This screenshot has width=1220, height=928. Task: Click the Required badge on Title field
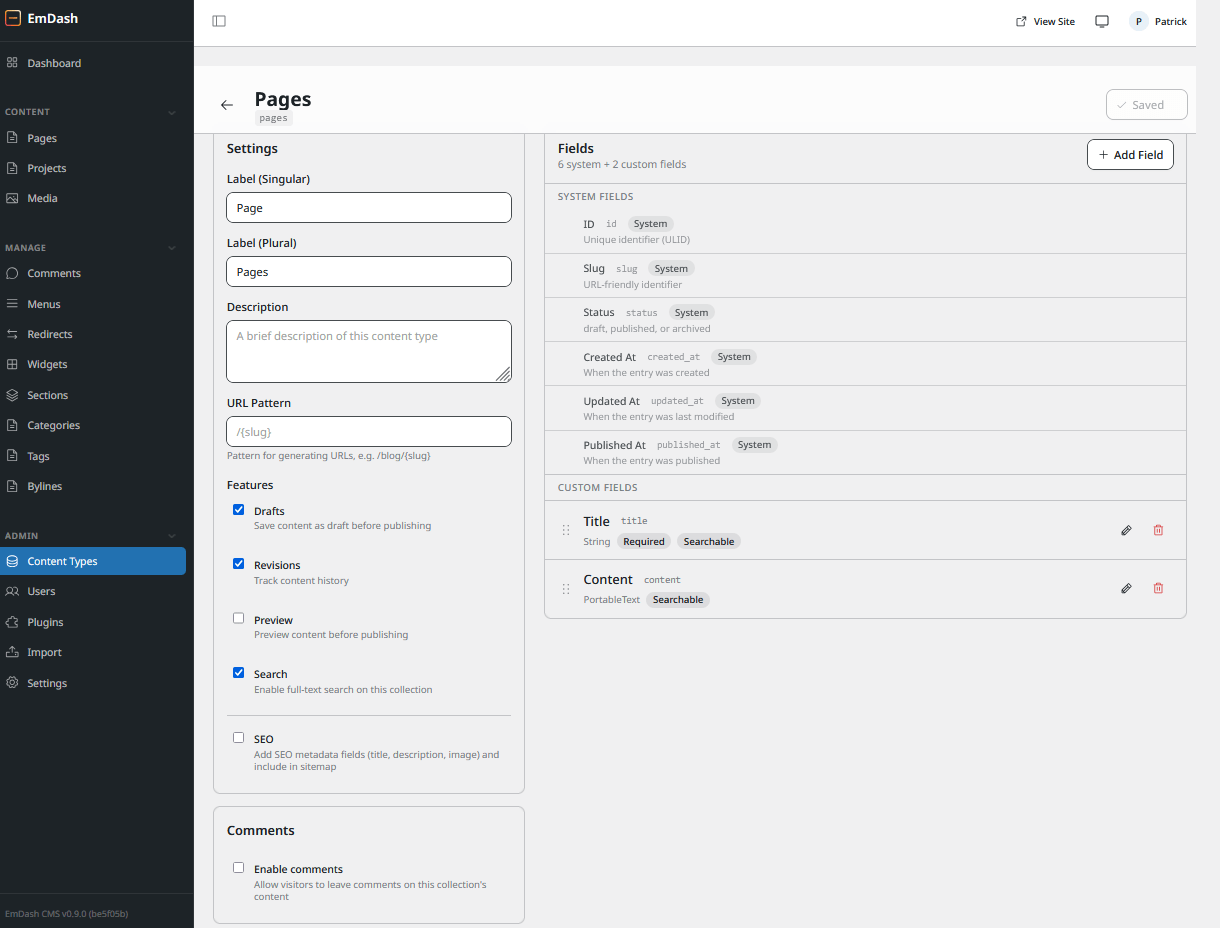coord(644,541)
